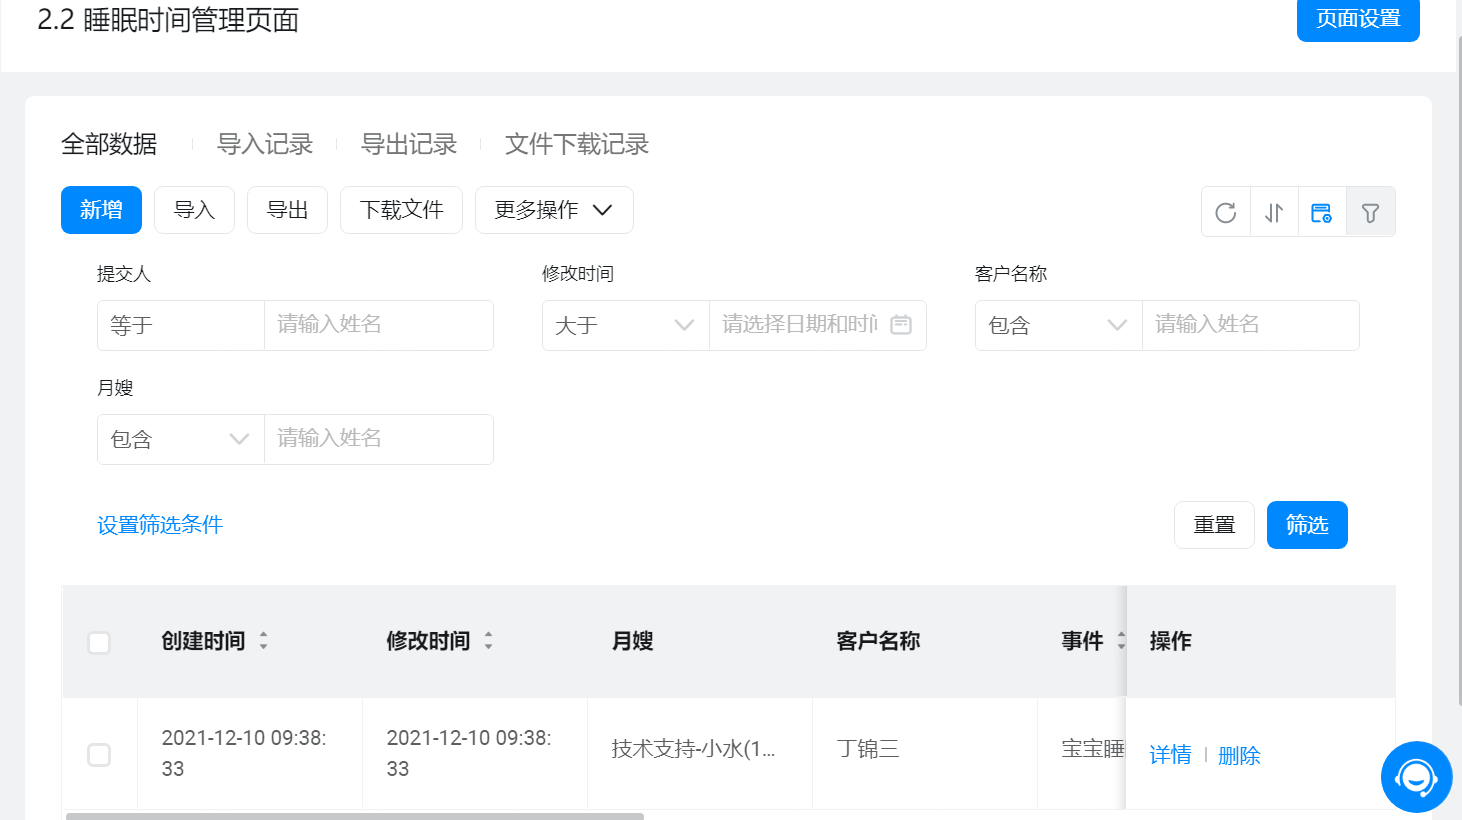This screenshot has width=1462, height=820.
Task: Click the 新增 button
Action: [101, 210]
